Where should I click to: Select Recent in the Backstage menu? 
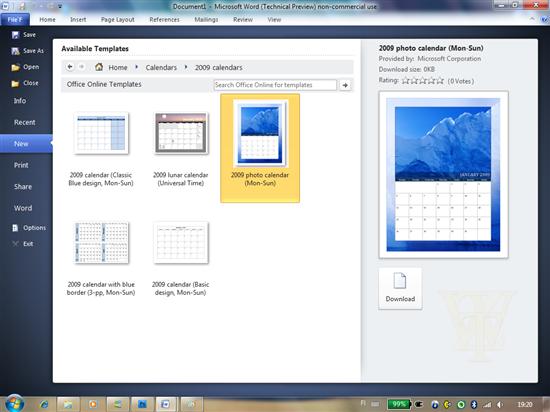pos(26,122)
